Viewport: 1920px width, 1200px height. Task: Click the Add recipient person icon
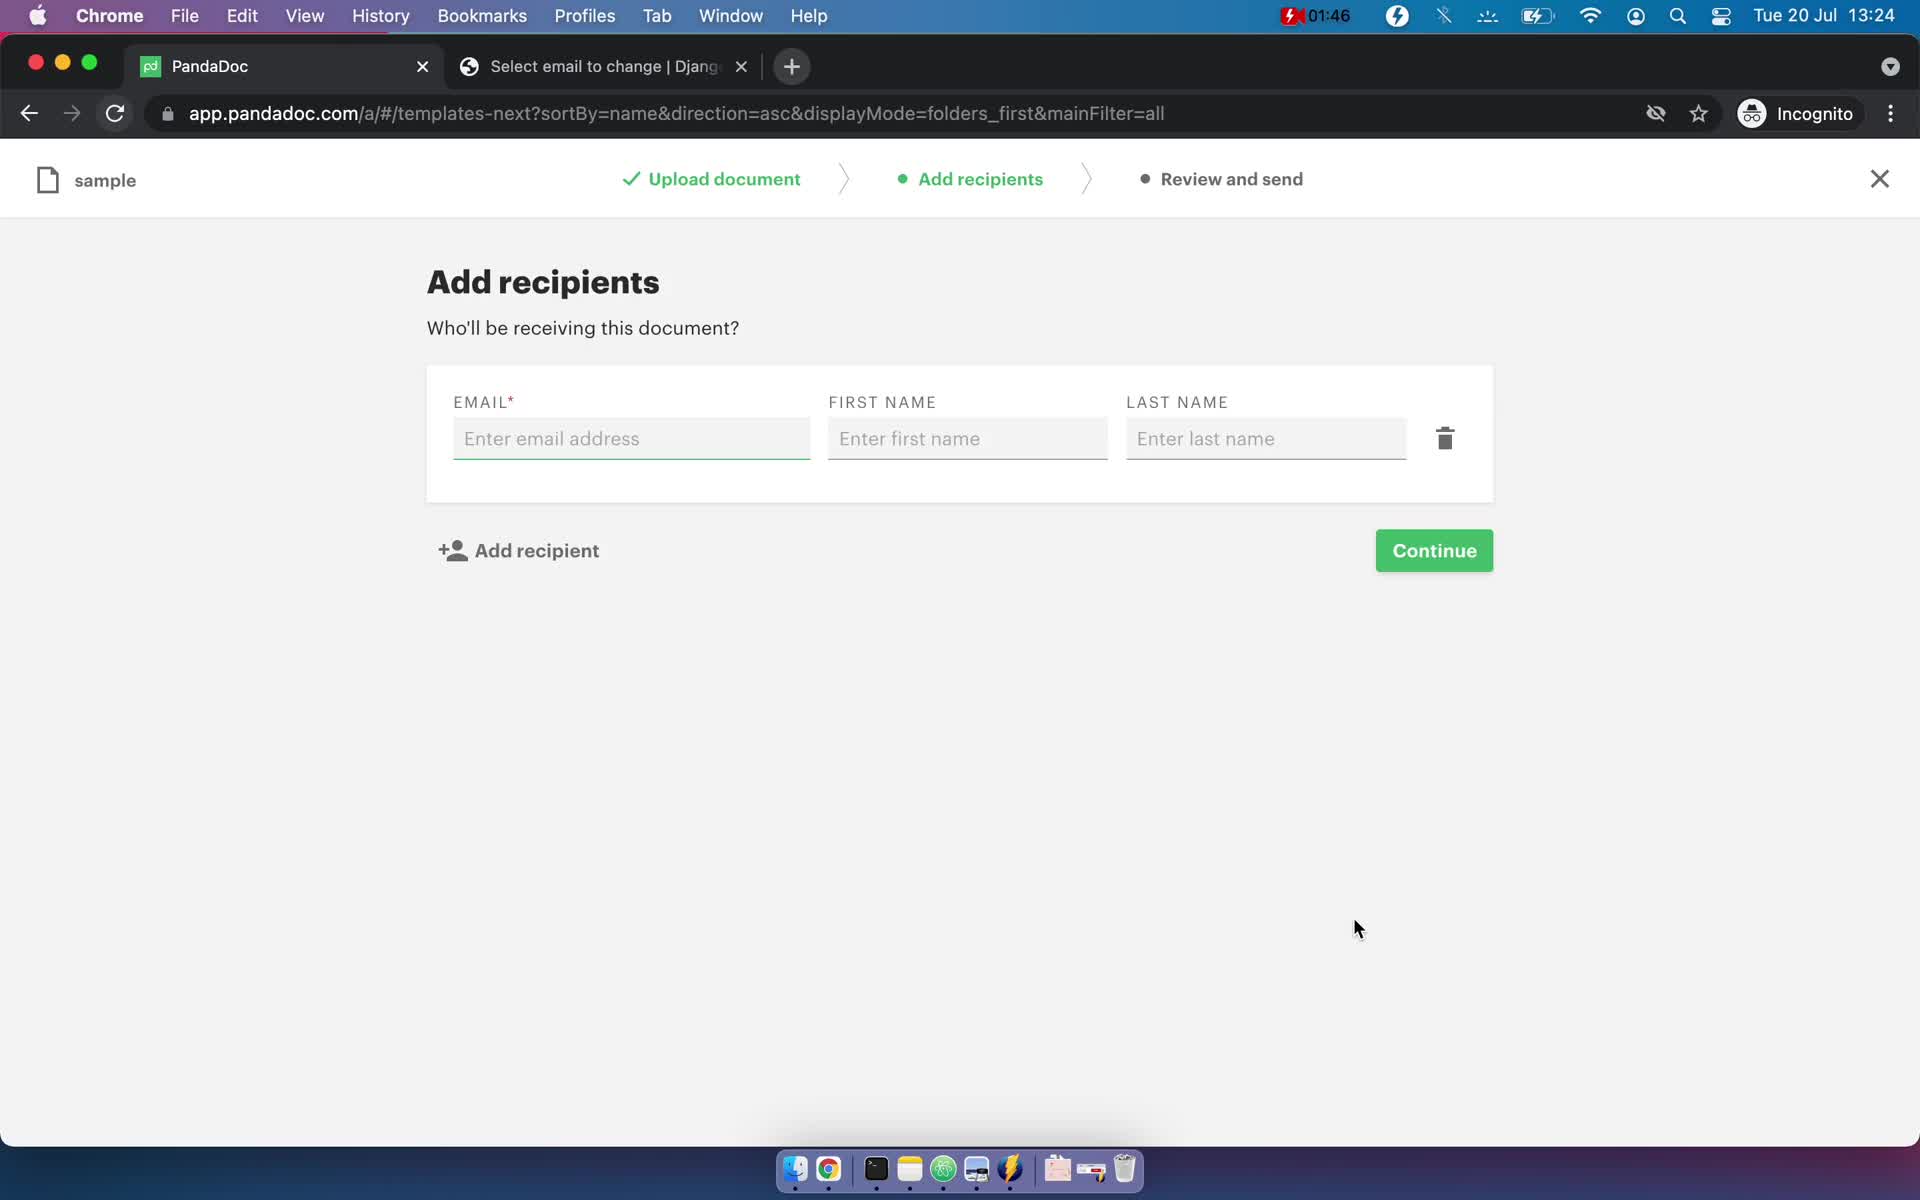(452, 550)
